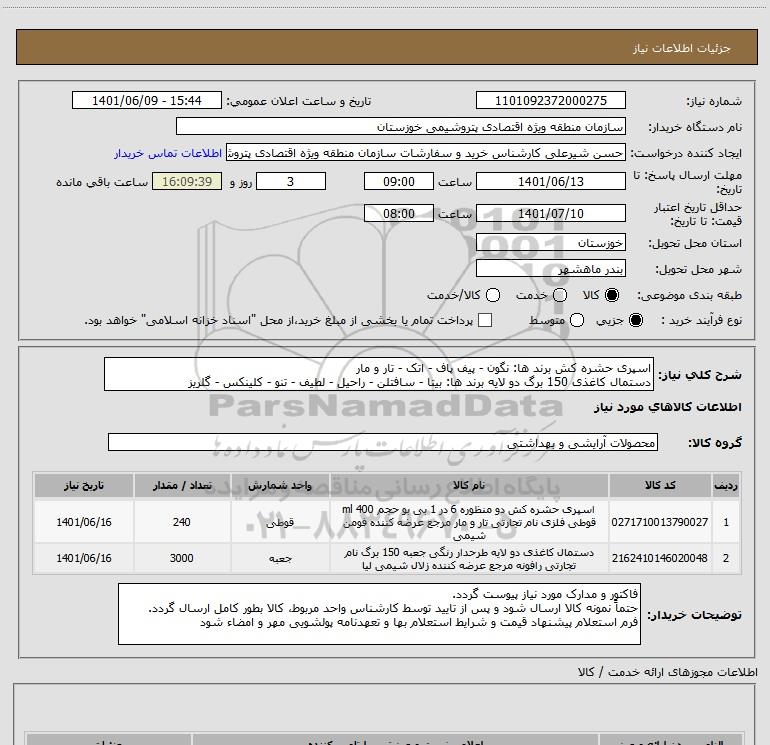Screen dimensions: 770x745
Task: Click the تعداد / مقدار column header
Action: (182, 485)
